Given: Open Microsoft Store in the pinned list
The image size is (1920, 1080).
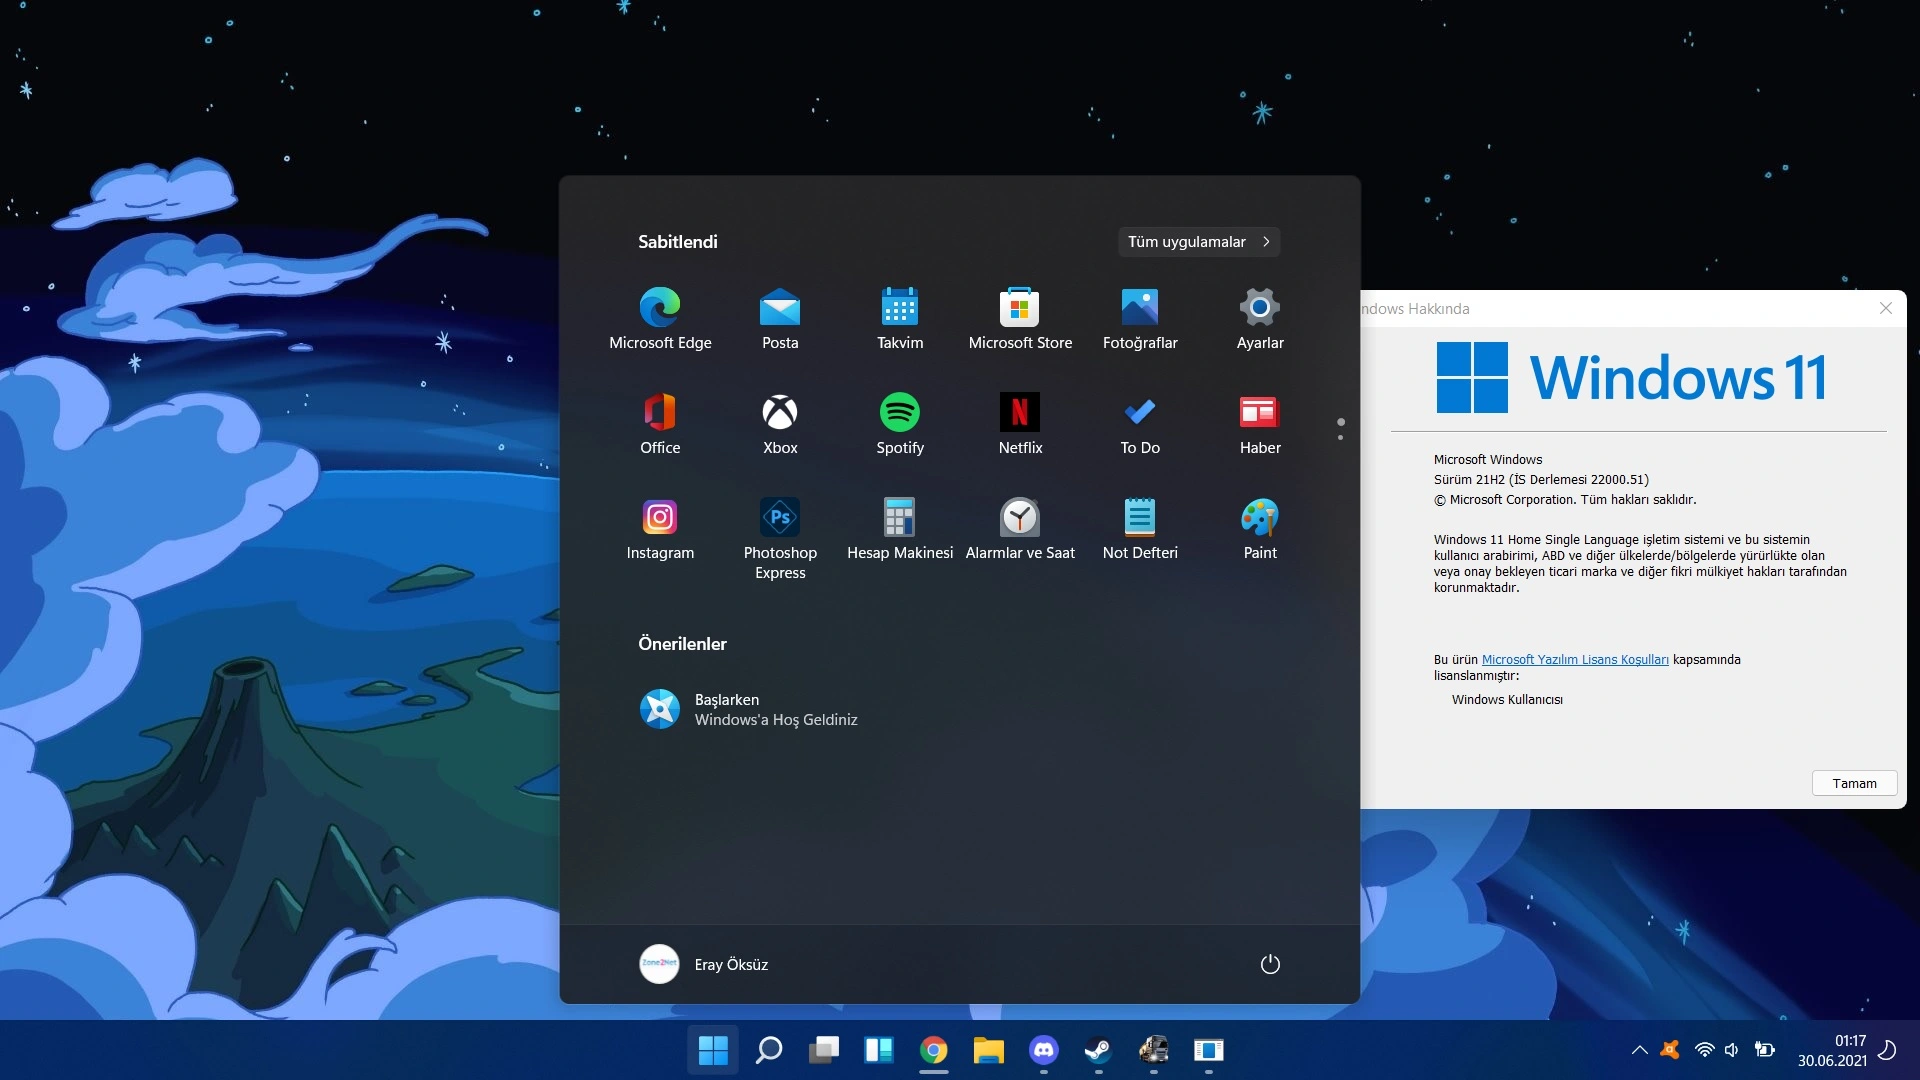Looking at the screenshot, I should (1020, 319).
